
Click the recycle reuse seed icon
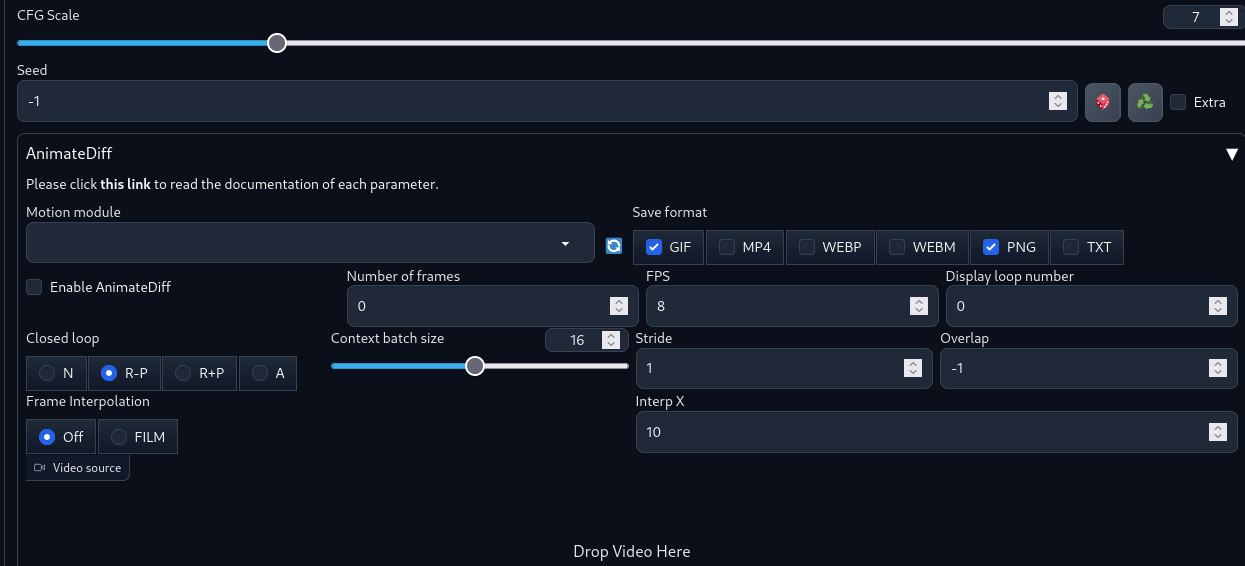coord(1145,101)
